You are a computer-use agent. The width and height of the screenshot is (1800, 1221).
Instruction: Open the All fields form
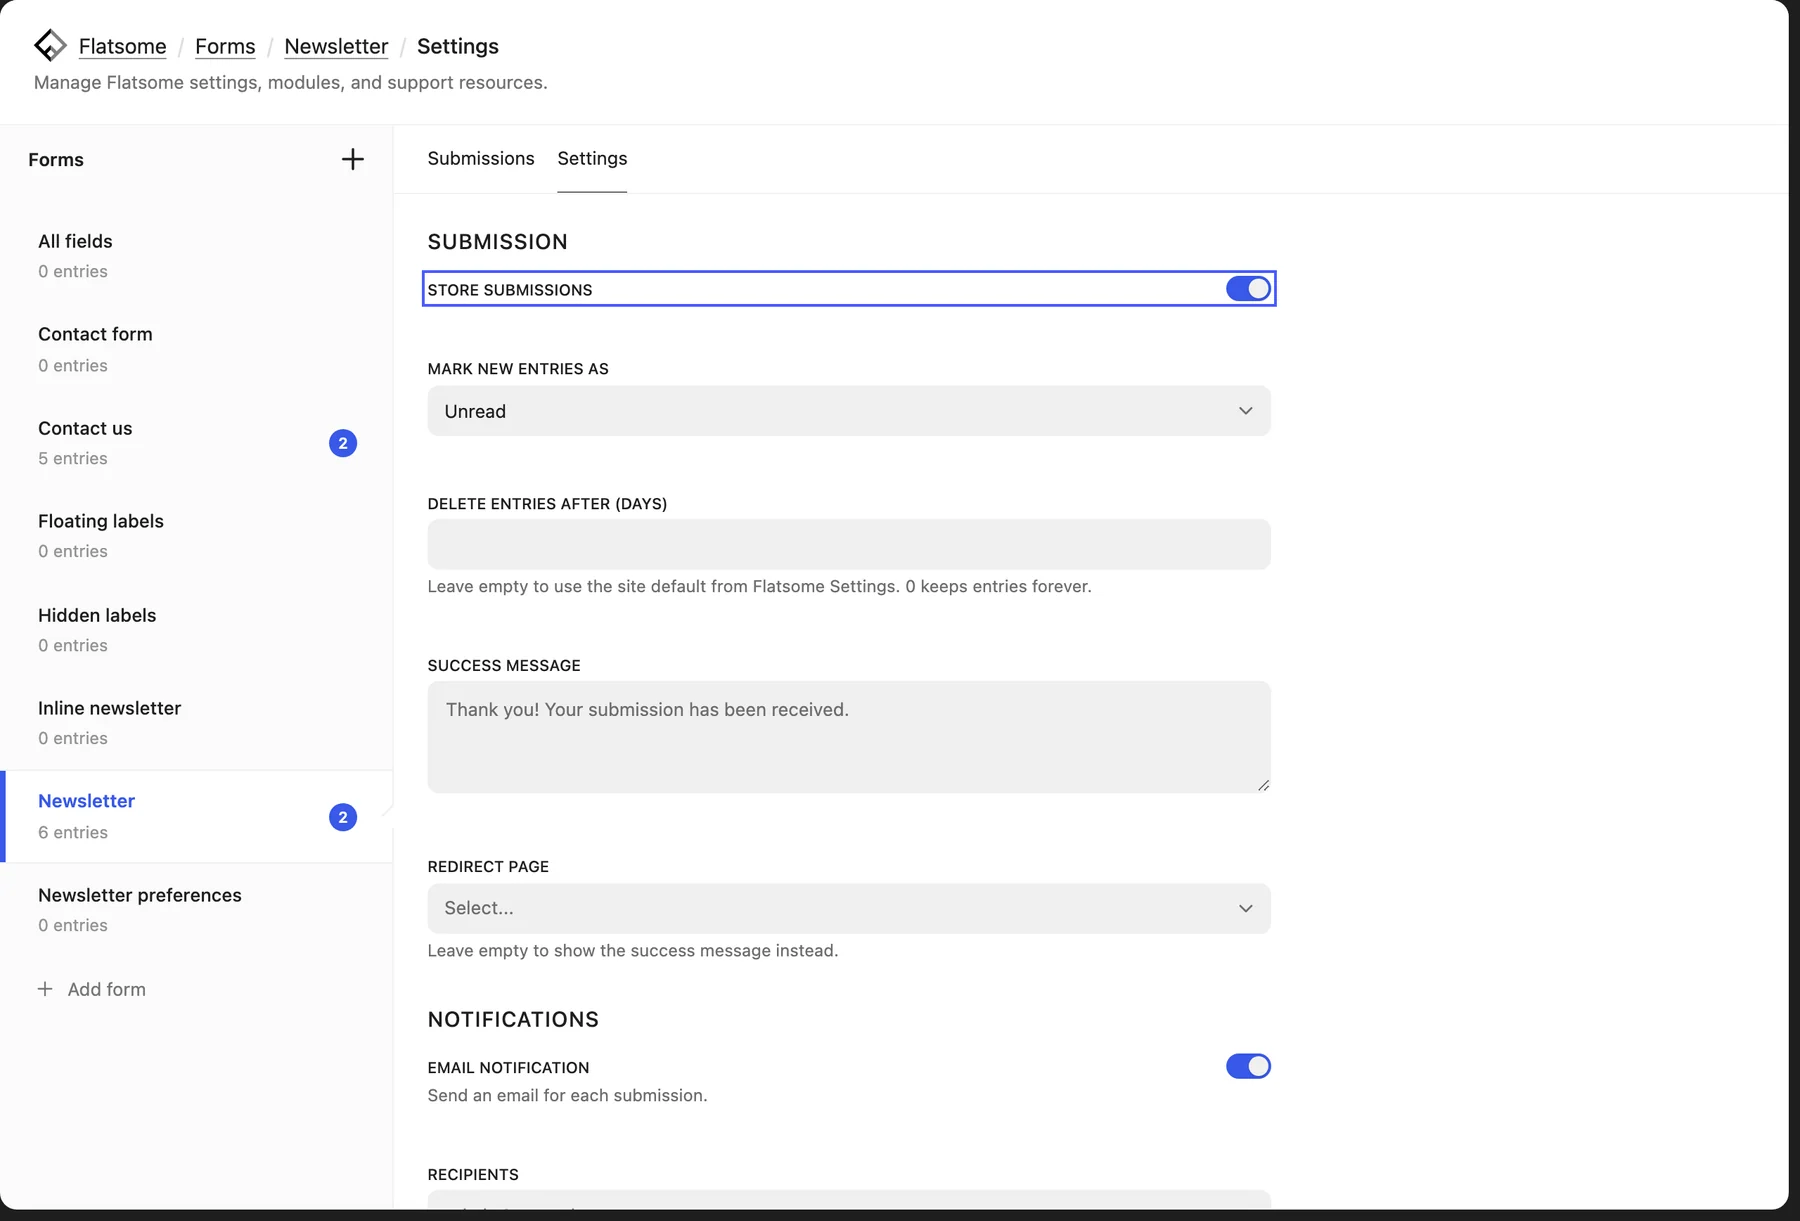pos(197,256)
